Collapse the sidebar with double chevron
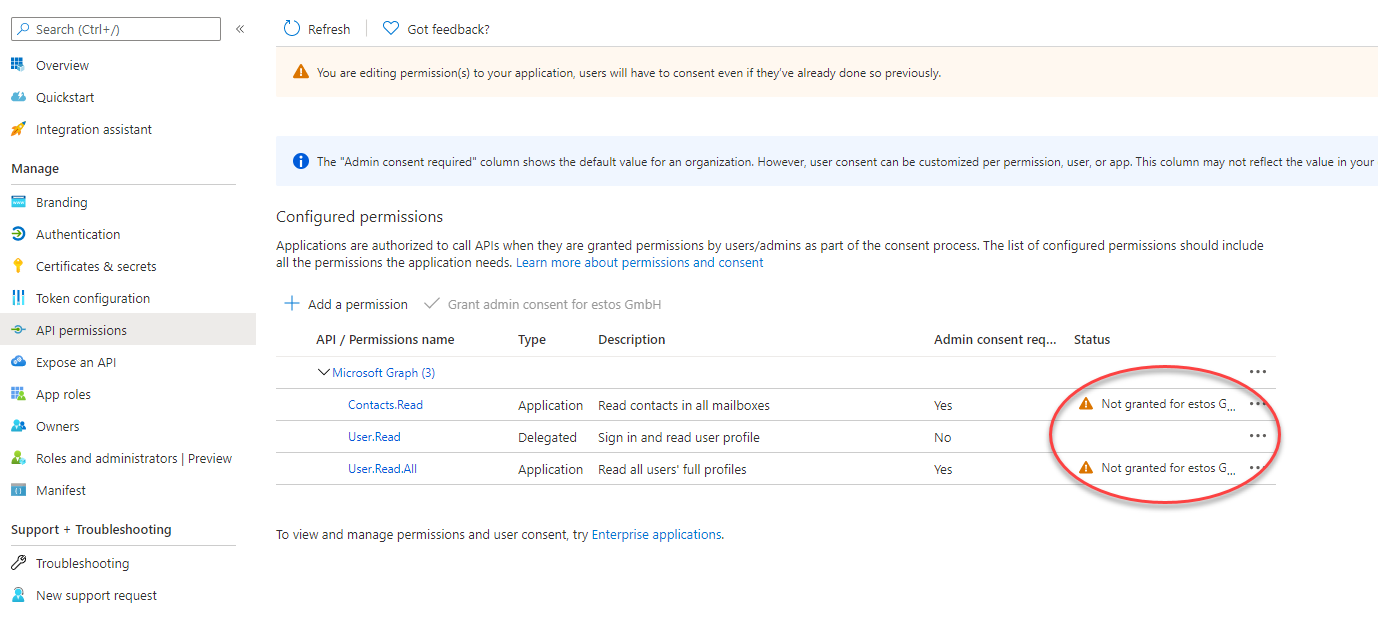Image resolution: width=1378 pixels, height=628 pixels. coord(240,29)
